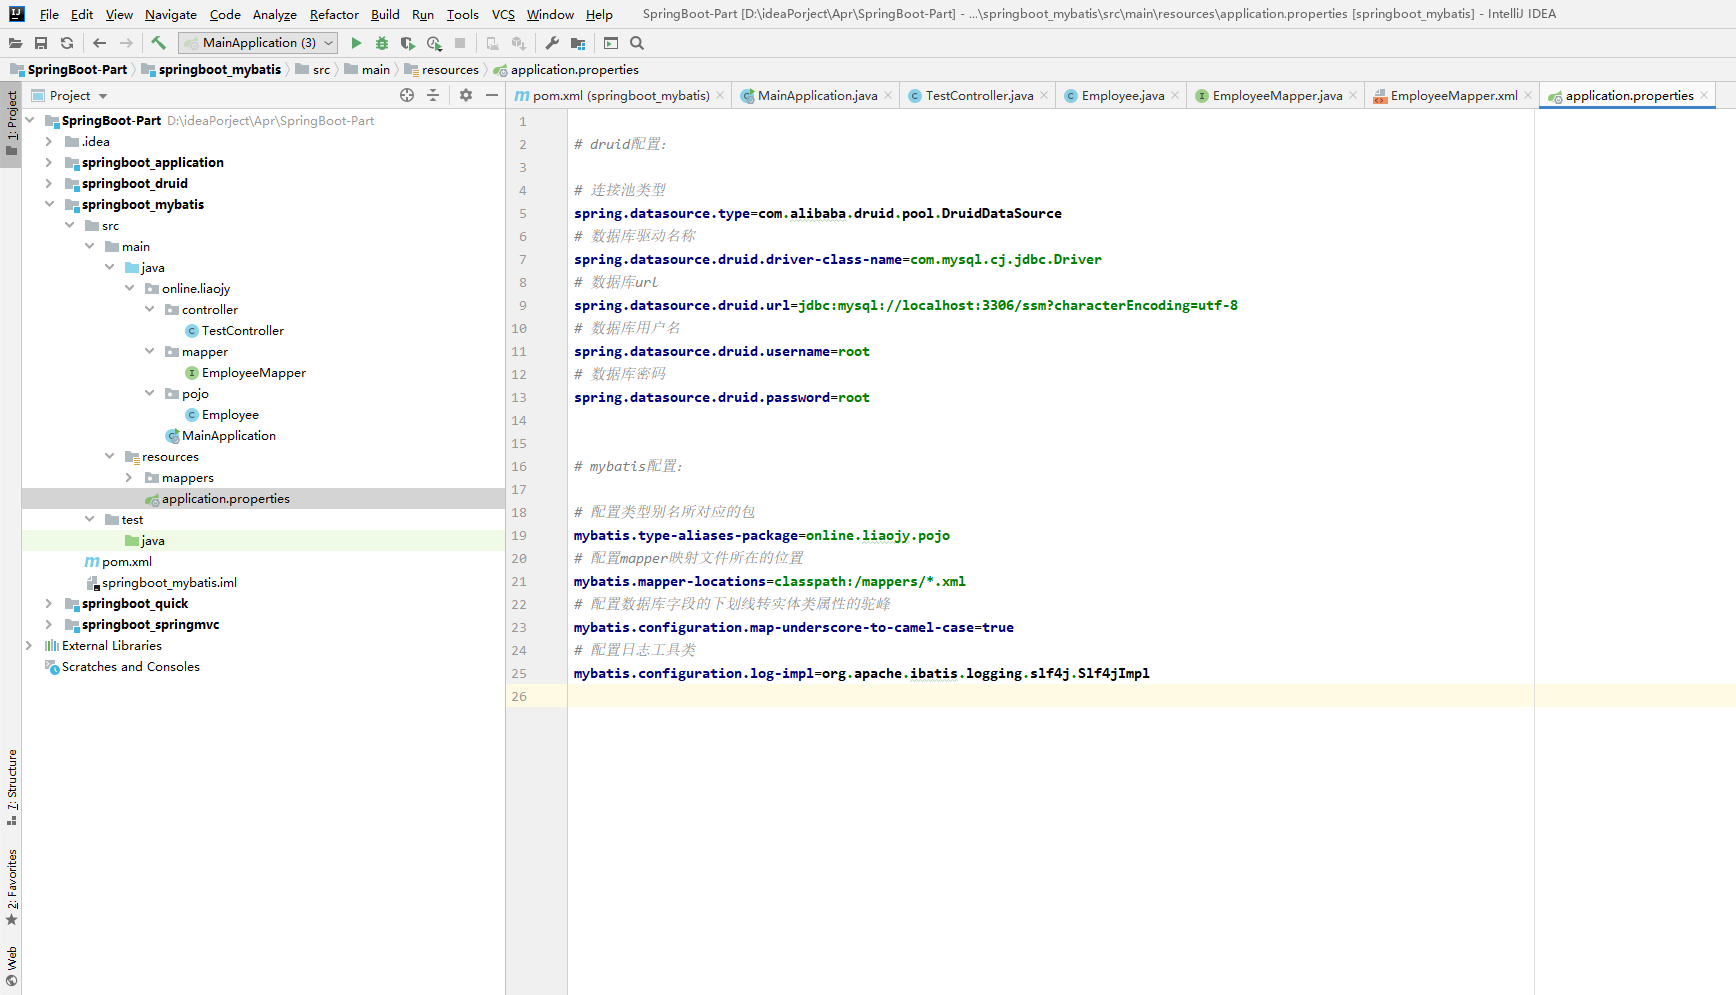
Task: Hide the Project panel with minus icon
Action: (492, 95)
